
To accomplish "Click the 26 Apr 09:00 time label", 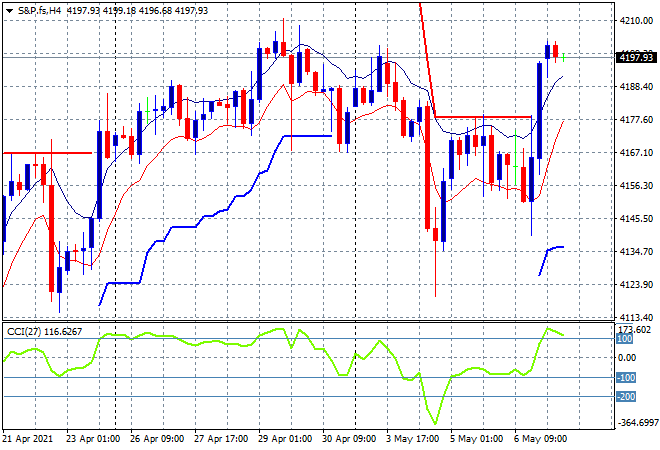I will 157,439.
